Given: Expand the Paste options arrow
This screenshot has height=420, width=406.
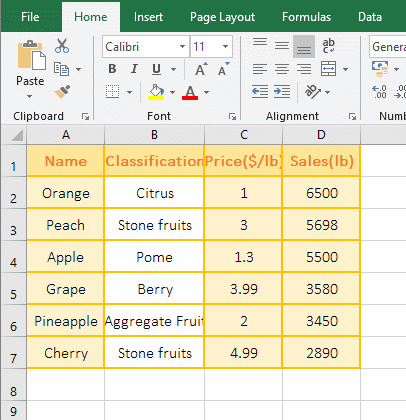Looking at the screenshot, I should click(30, 96).
